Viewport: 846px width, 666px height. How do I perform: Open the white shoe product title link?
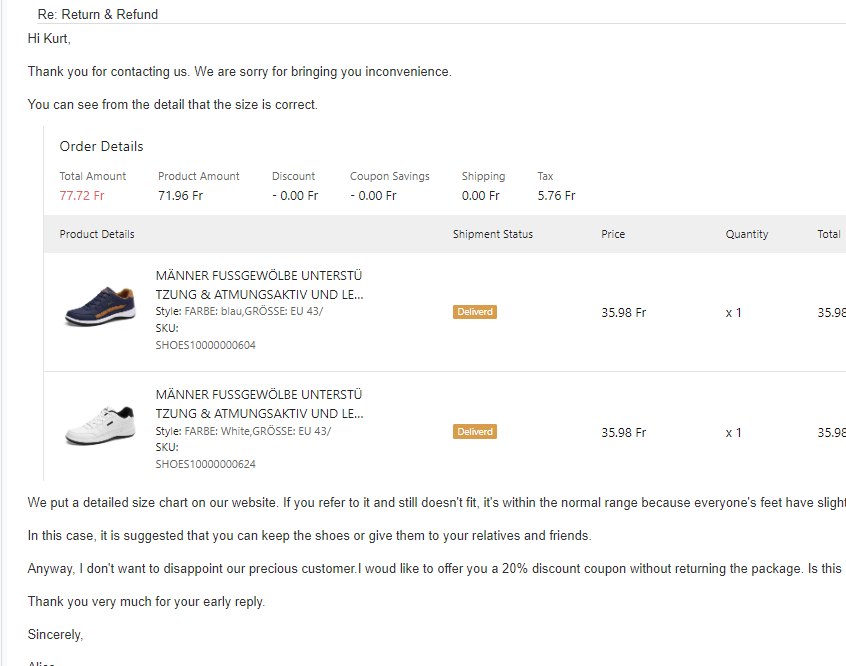pos(259,404)
